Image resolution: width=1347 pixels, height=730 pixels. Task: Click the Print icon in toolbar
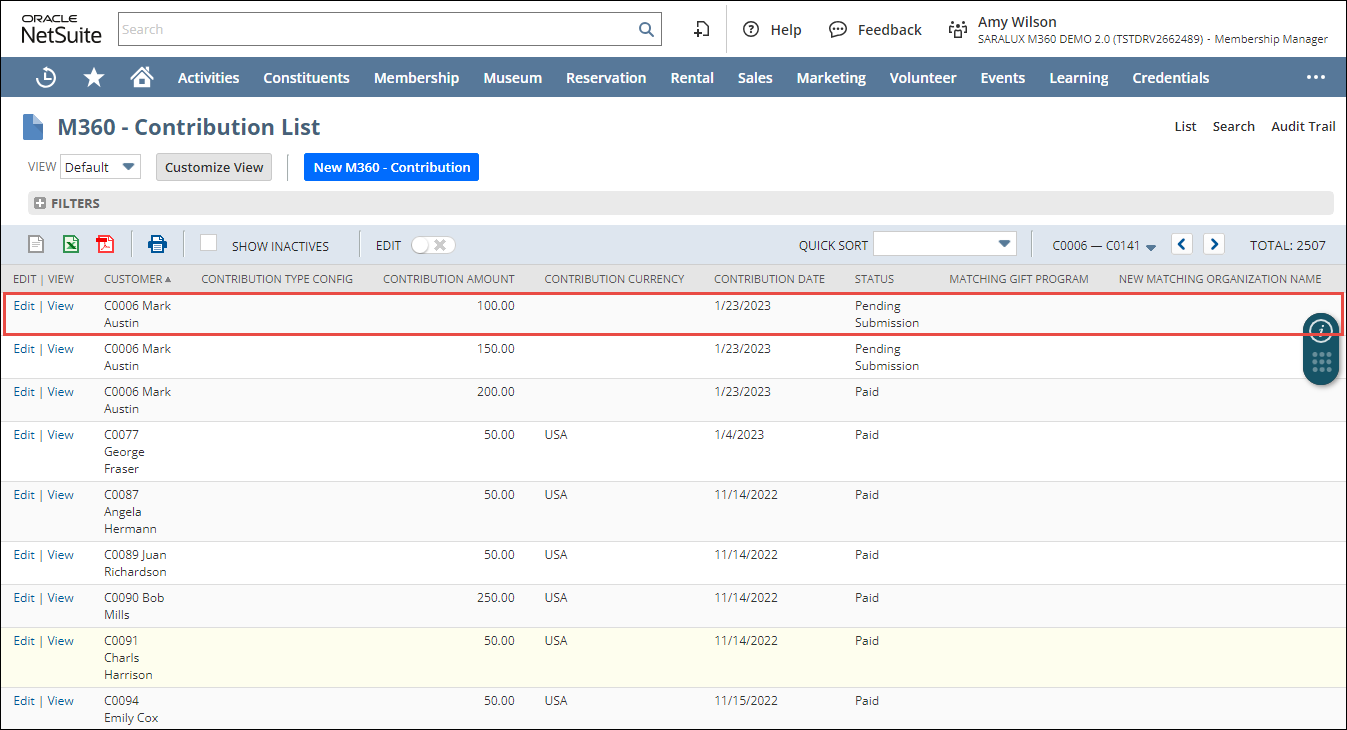pos(158,244)
